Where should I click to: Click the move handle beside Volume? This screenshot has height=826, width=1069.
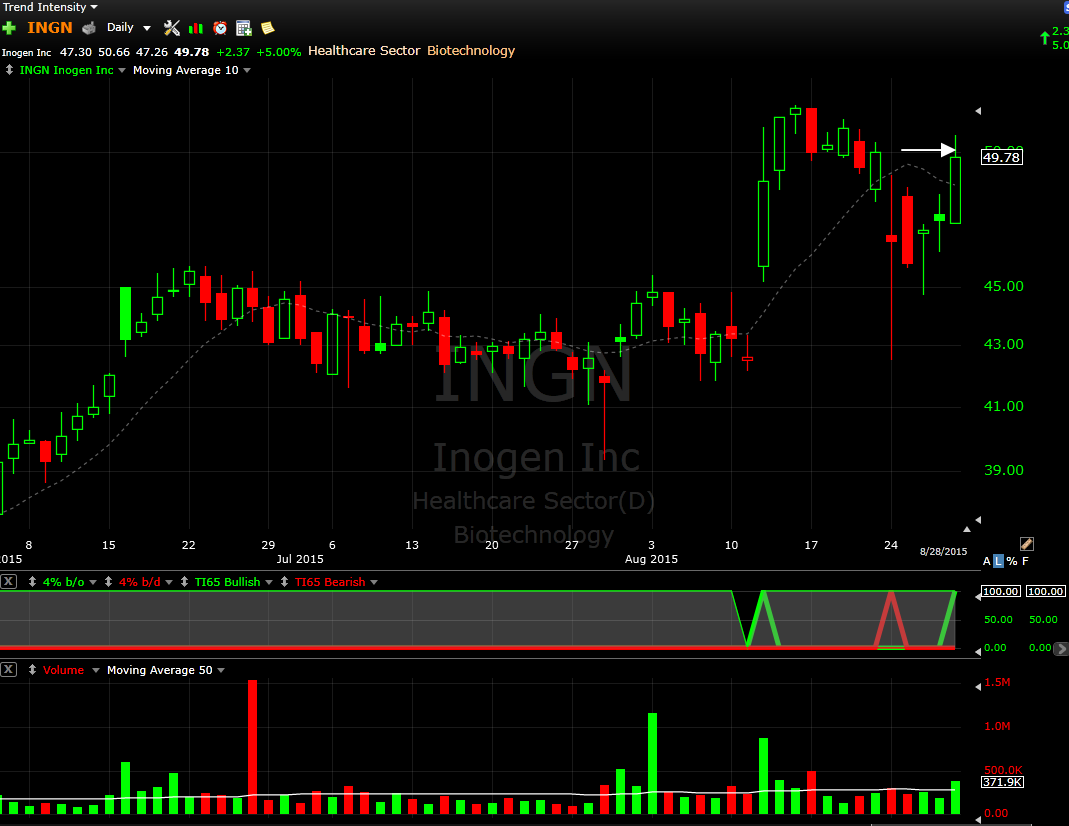(x=32, y=669)
